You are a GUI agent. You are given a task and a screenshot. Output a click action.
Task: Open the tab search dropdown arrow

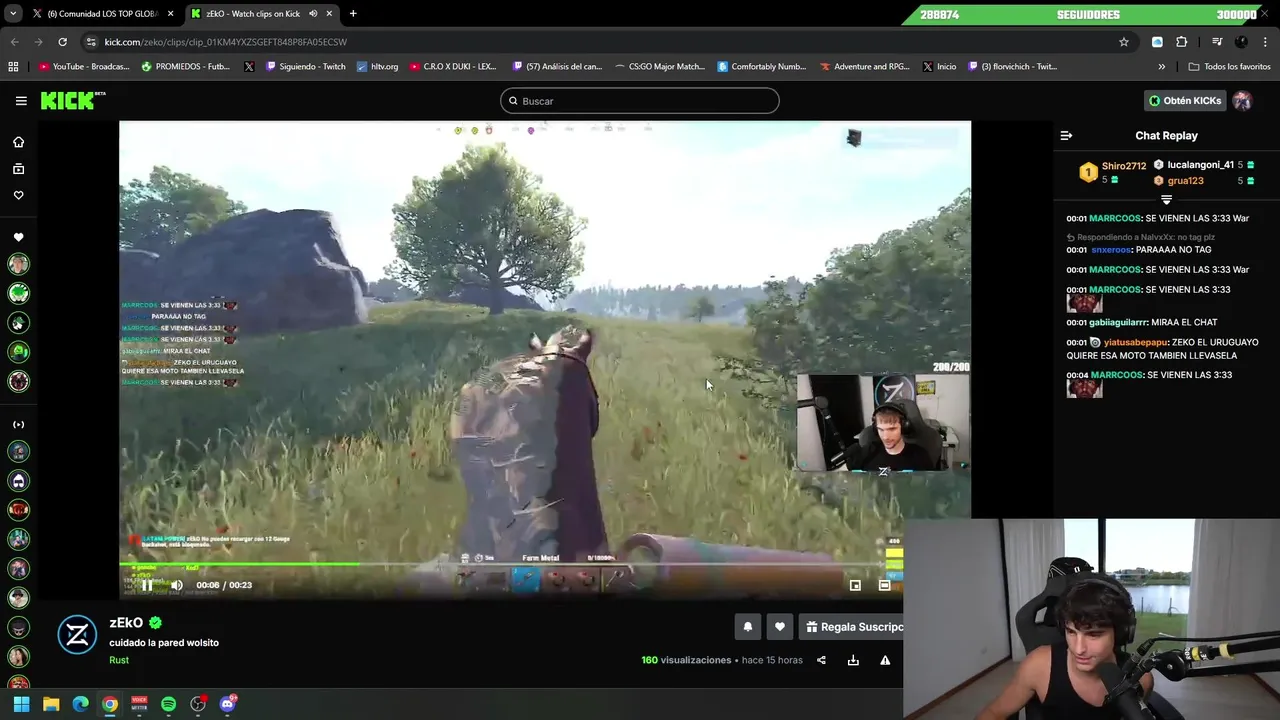13,14
